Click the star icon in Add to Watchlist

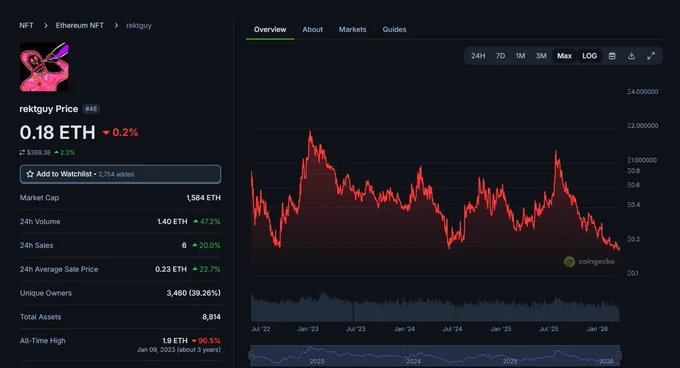click(x=30, y=174)
